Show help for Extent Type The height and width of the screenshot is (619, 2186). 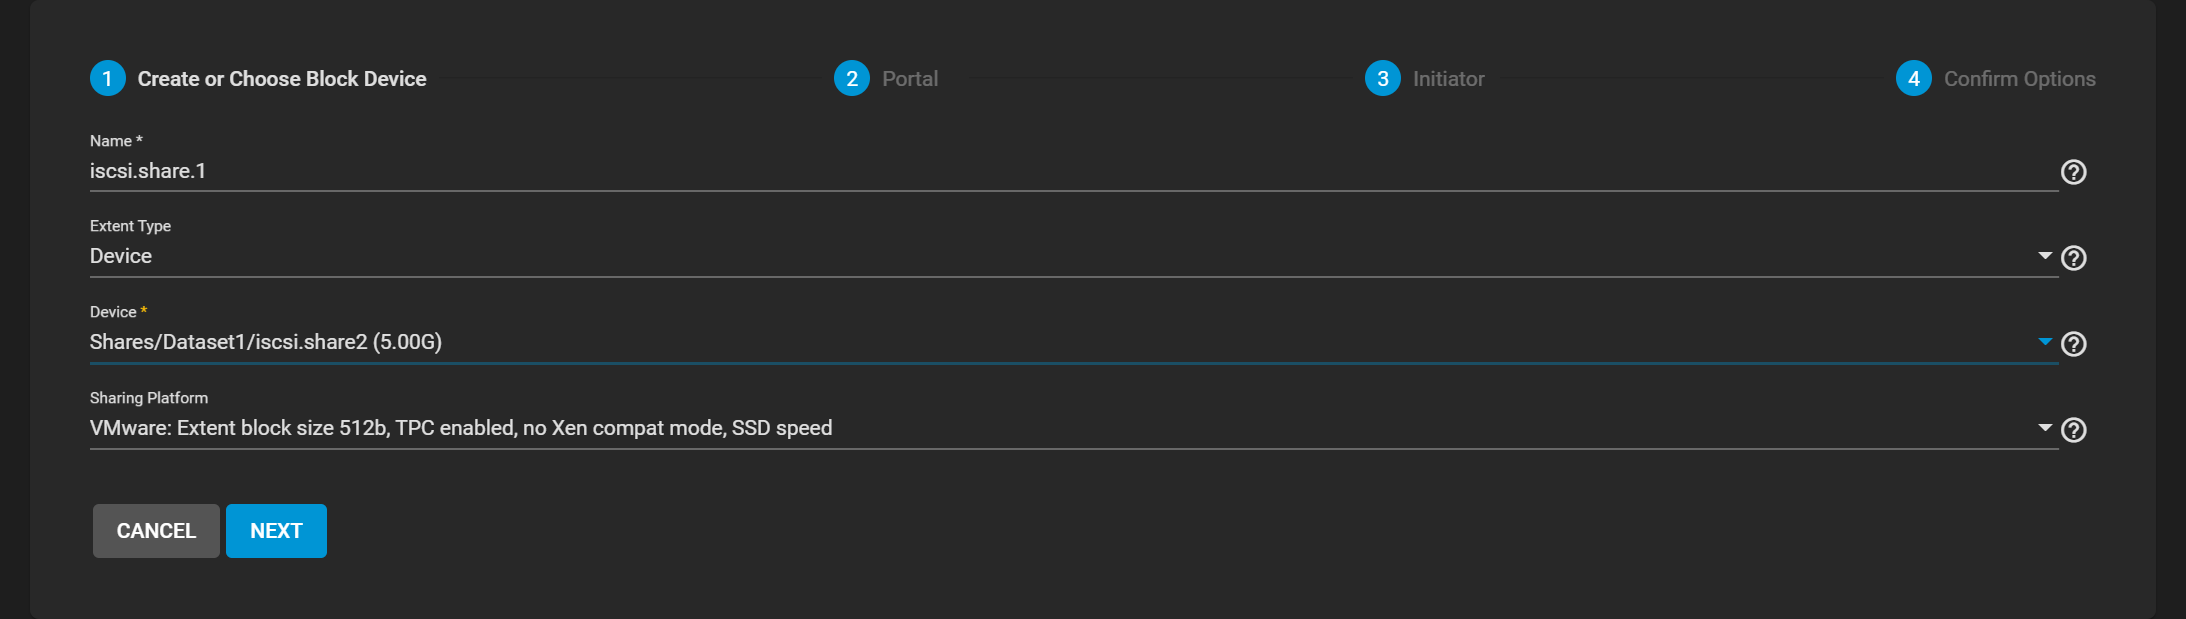click(x=2073, y=258)
